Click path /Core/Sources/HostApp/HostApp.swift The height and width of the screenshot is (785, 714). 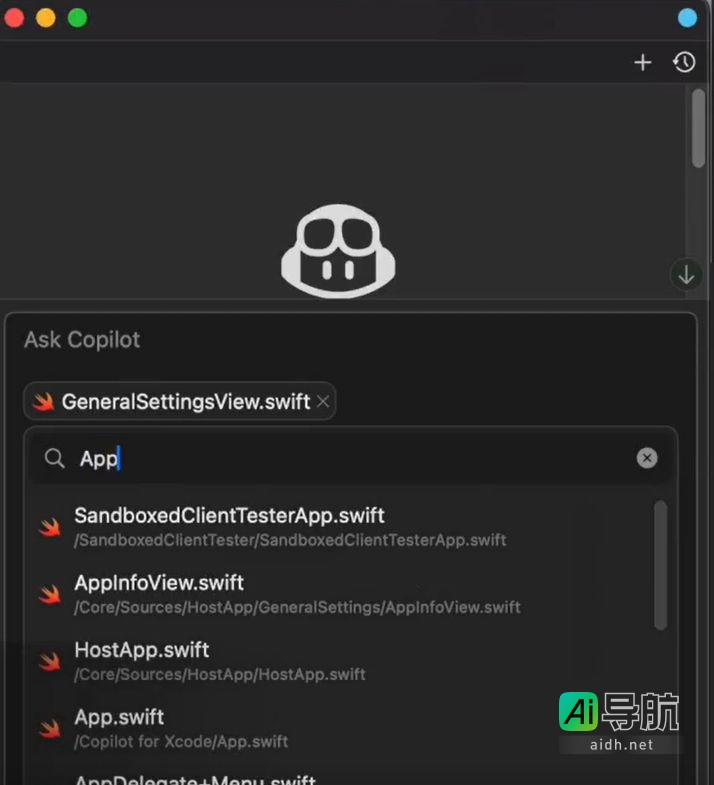tap(220, 674)
